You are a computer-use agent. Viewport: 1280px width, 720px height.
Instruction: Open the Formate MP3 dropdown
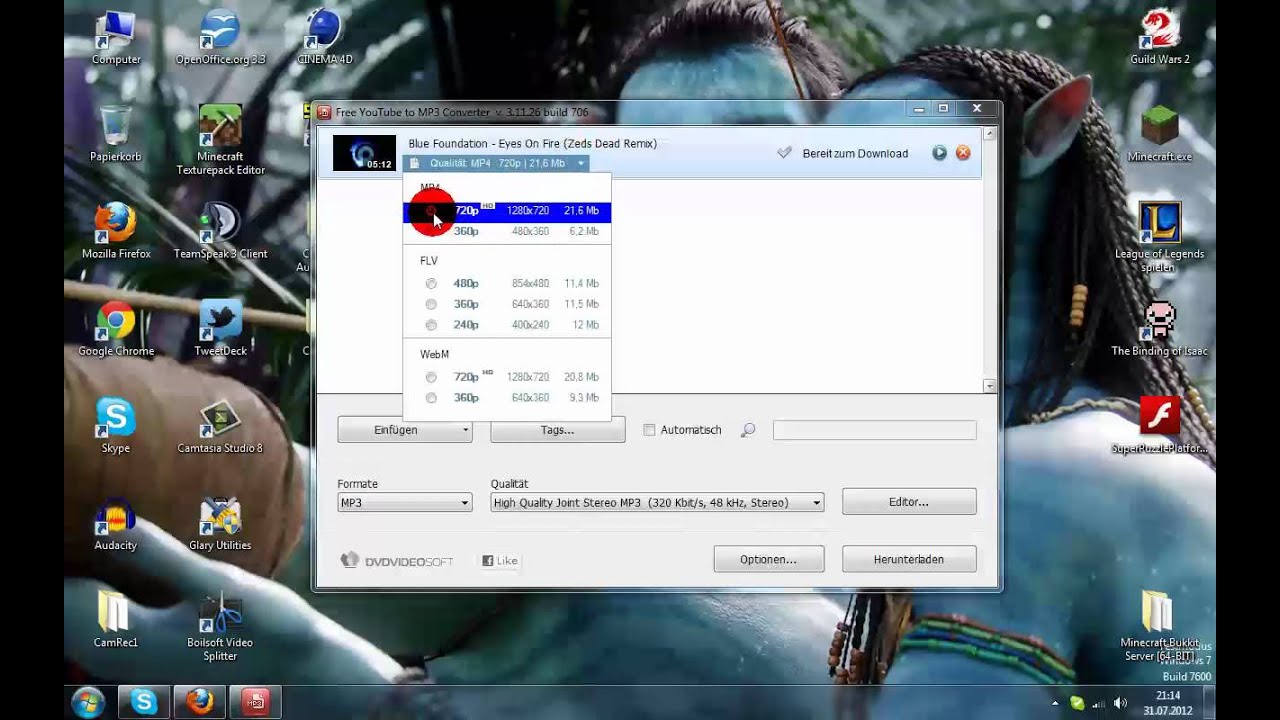(404, 503)
